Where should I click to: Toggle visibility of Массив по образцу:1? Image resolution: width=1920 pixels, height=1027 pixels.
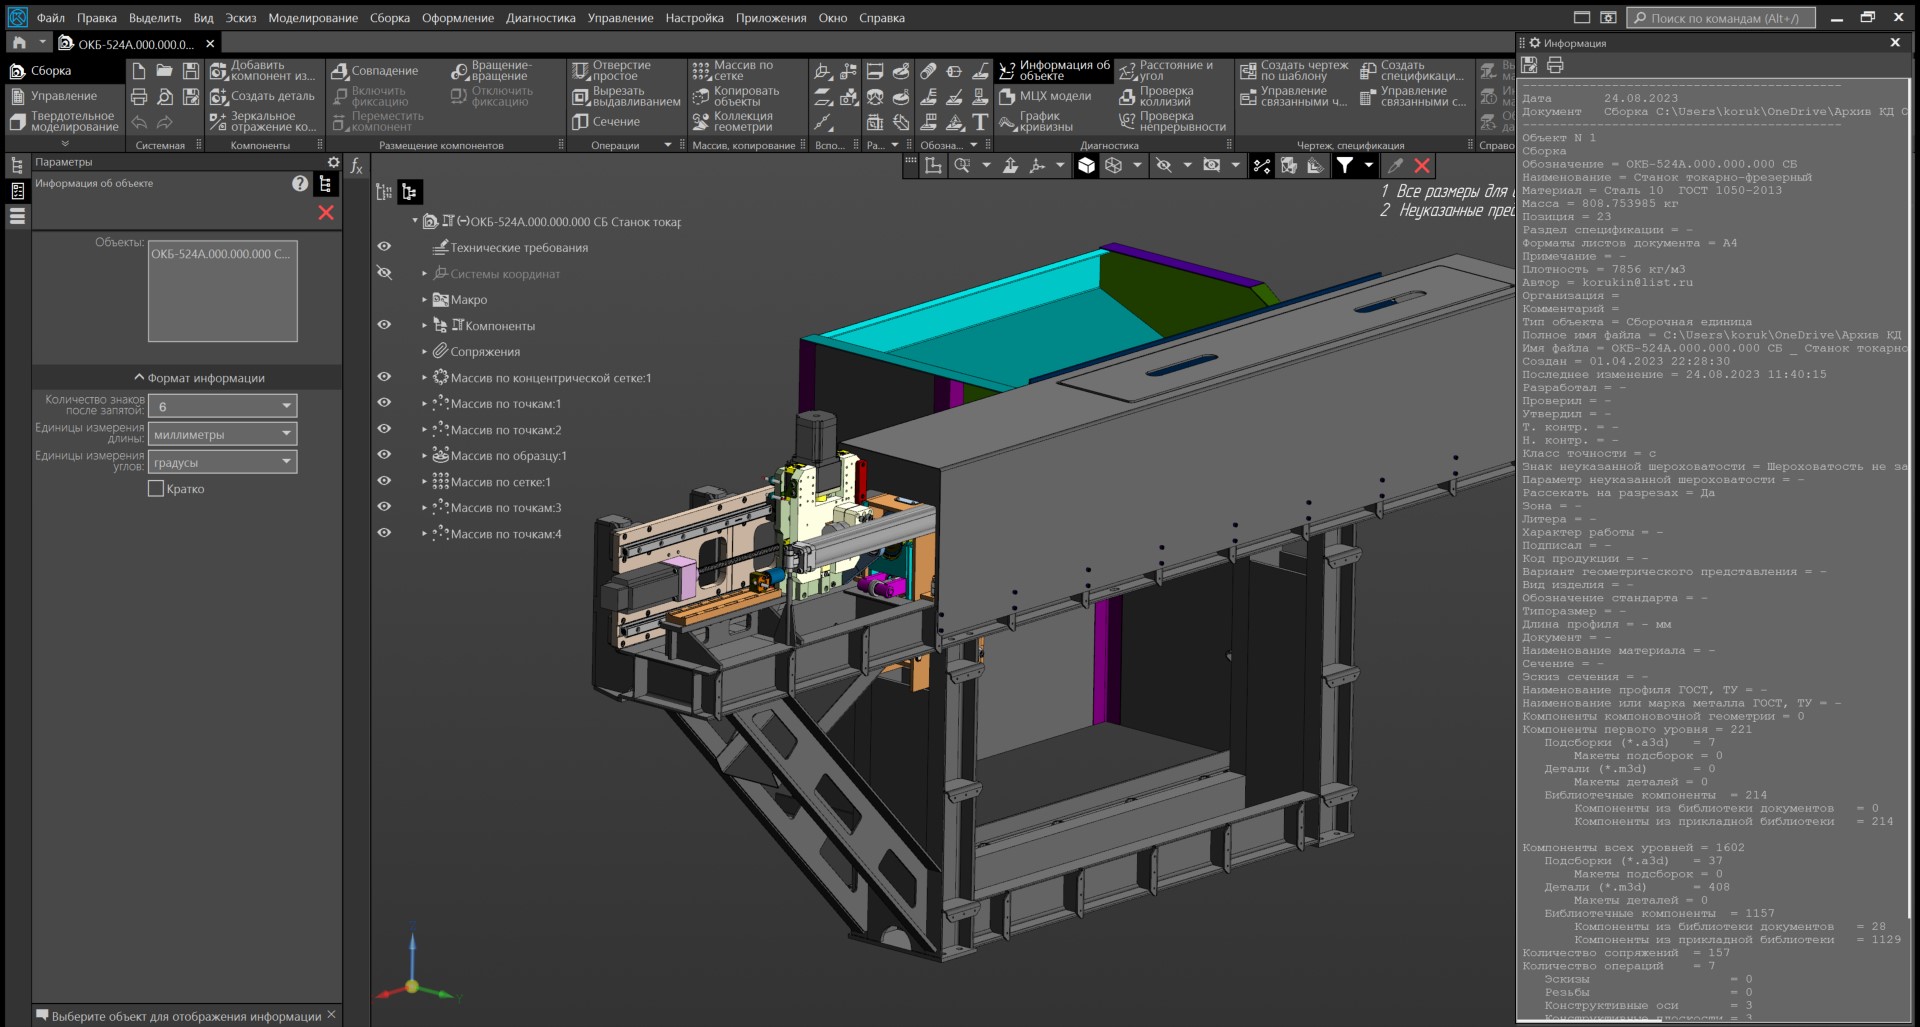(x=384, y=455)
